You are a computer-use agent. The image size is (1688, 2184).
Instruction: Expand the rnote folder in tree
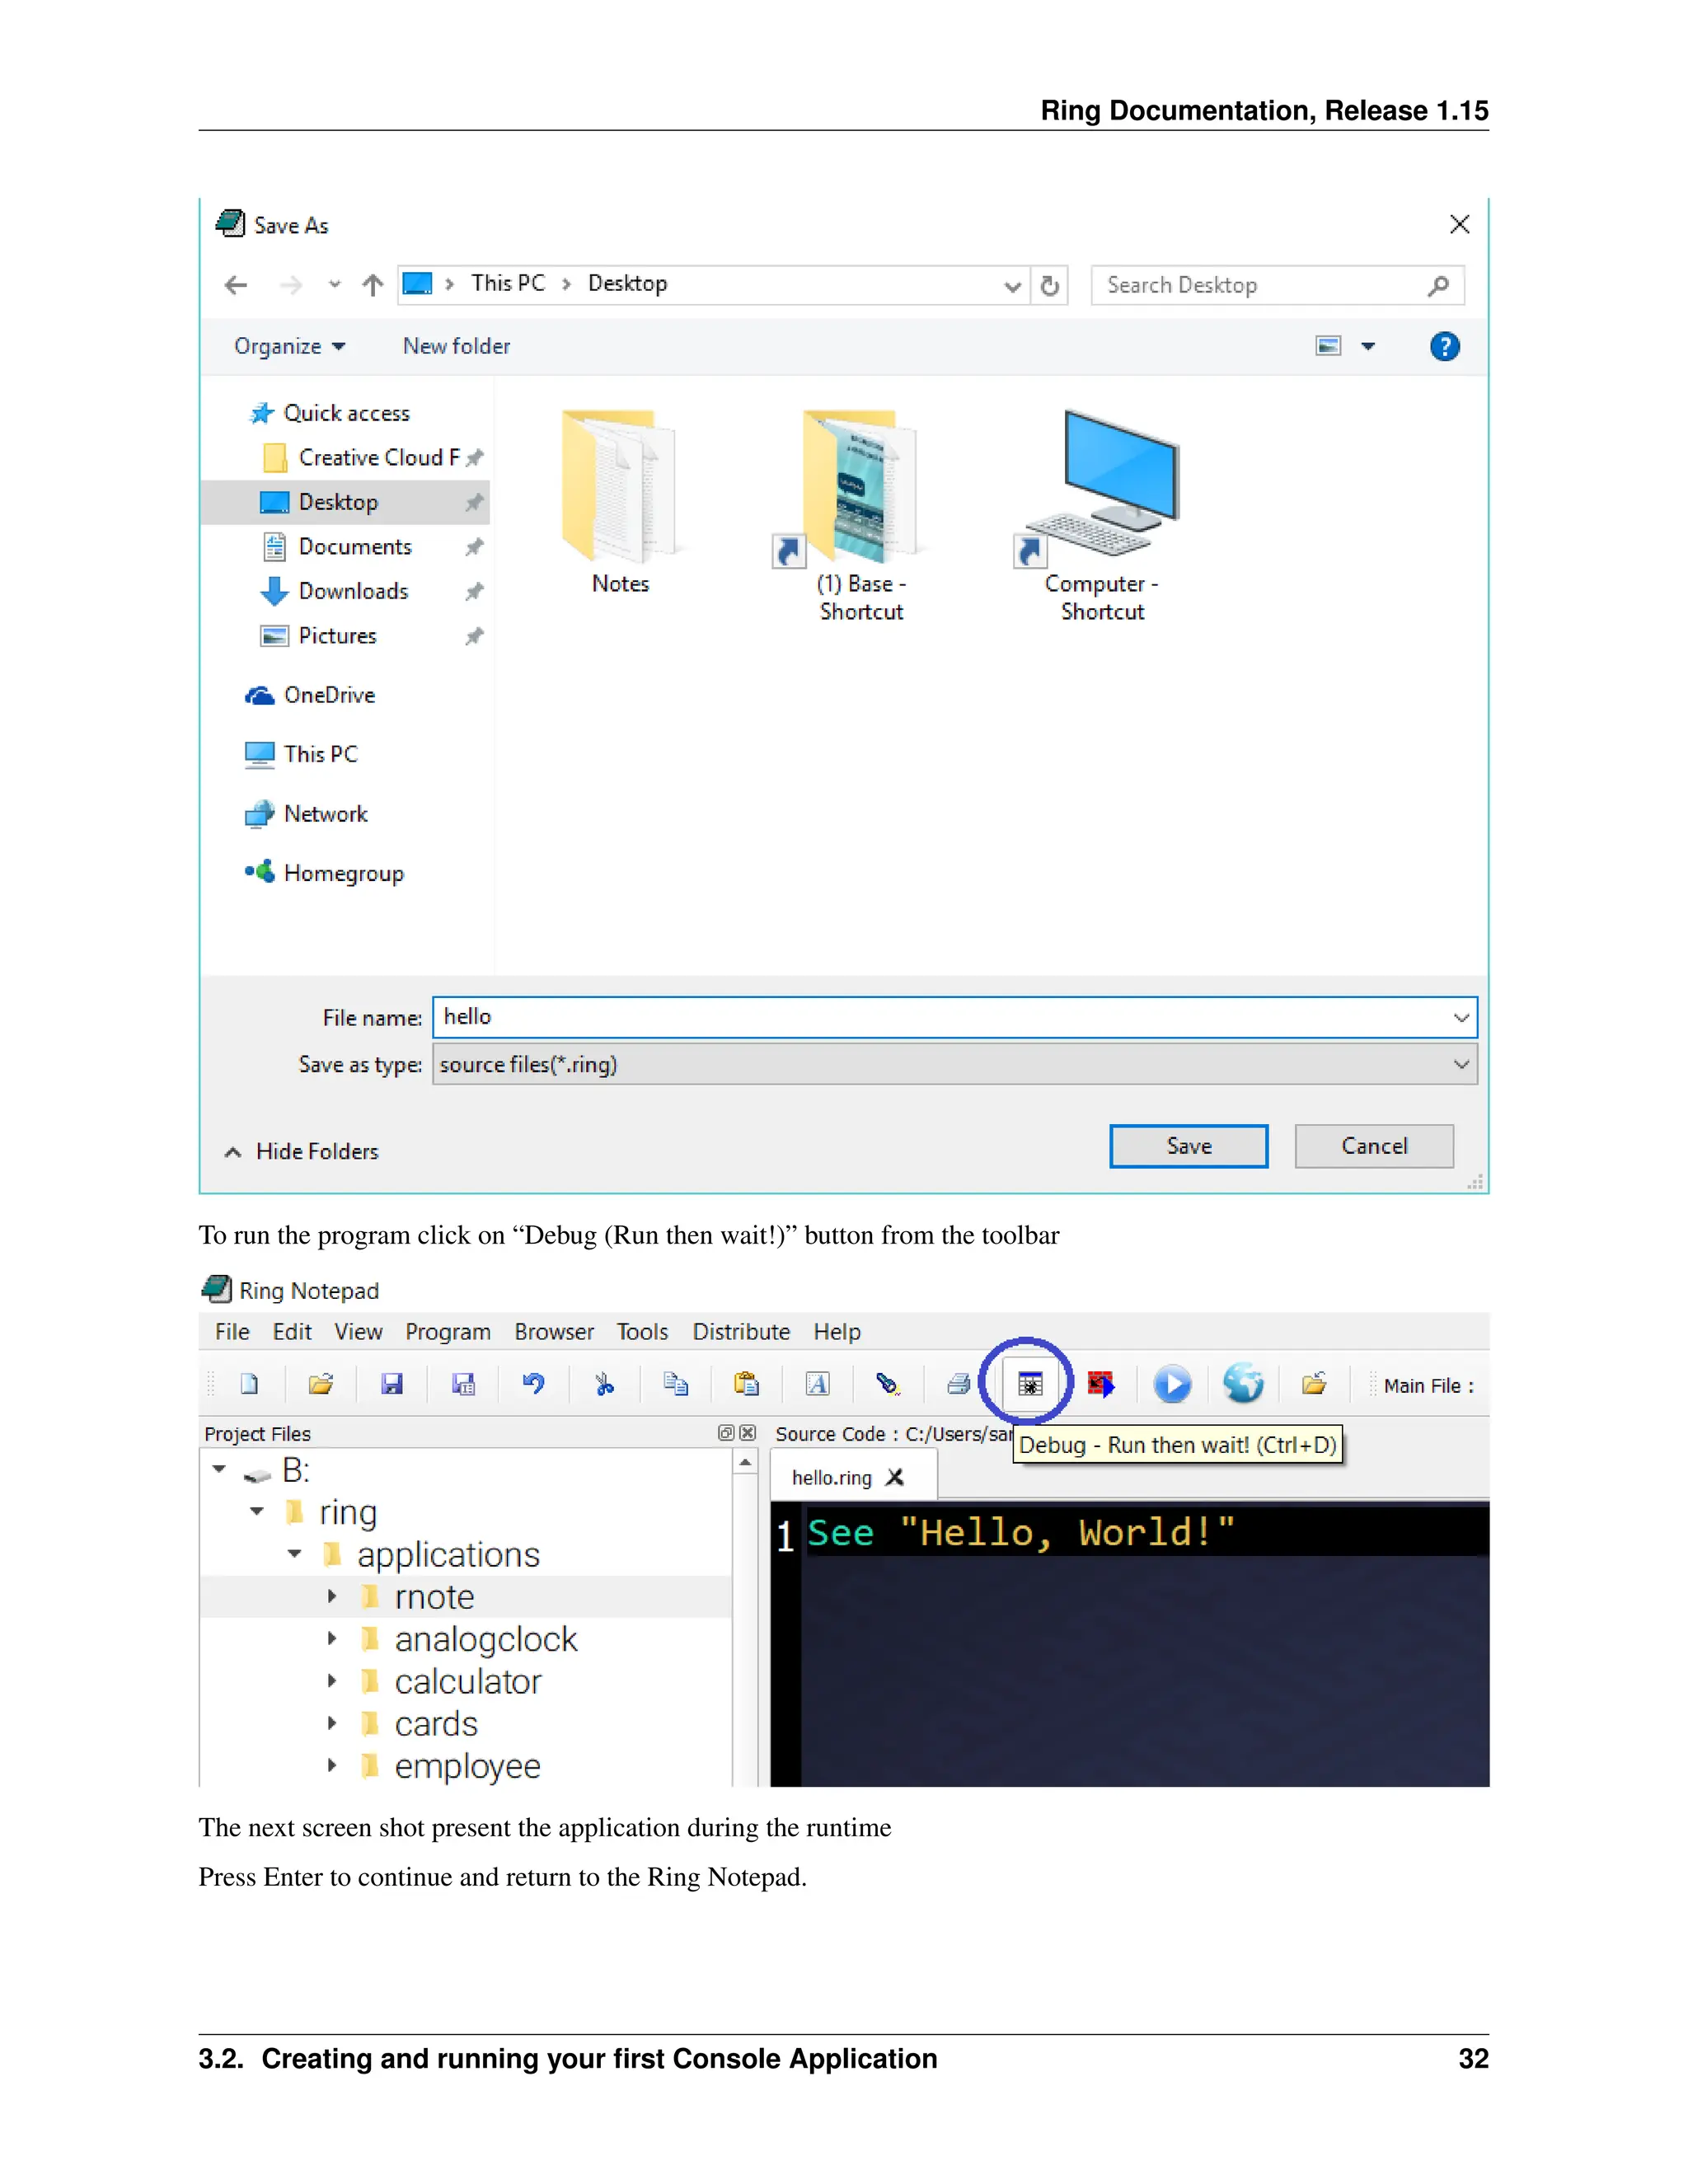pyautogui.click(x=332, y=1597)
